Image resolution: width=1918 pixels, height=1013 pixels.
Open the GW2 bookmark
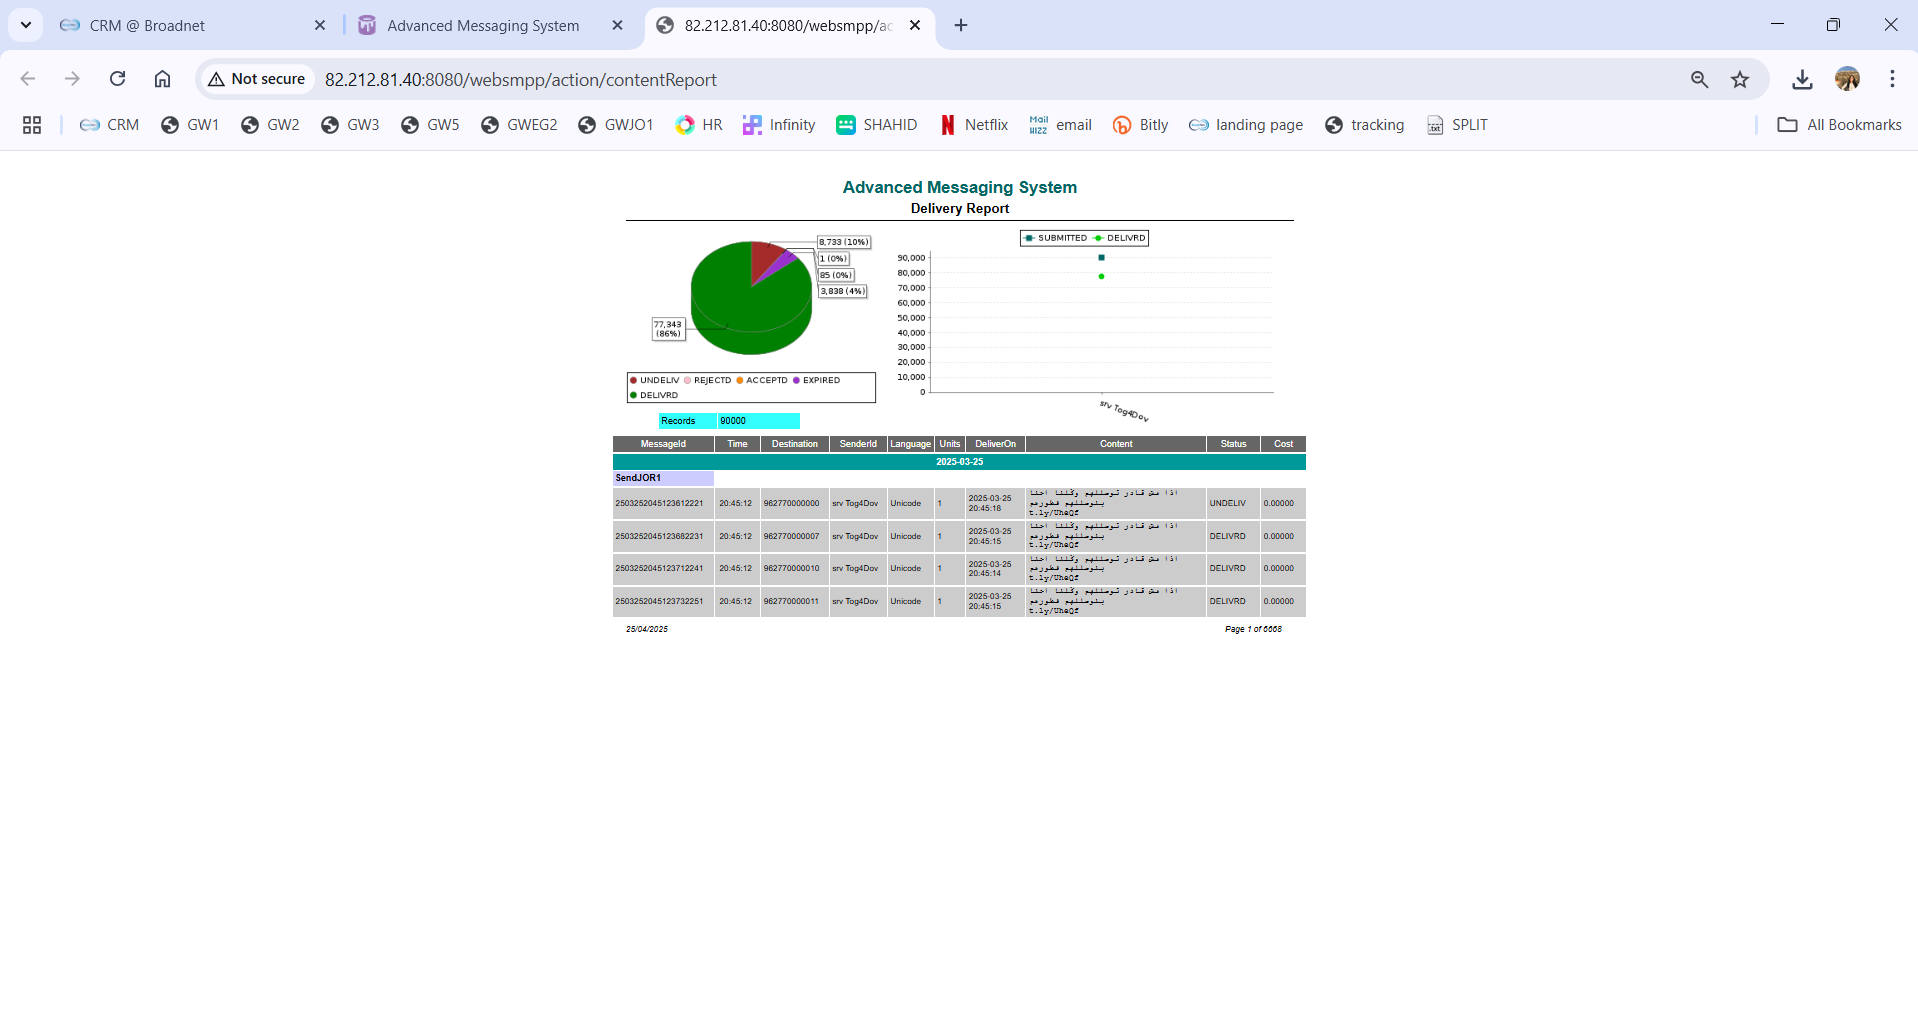click(x=270, y=125)
